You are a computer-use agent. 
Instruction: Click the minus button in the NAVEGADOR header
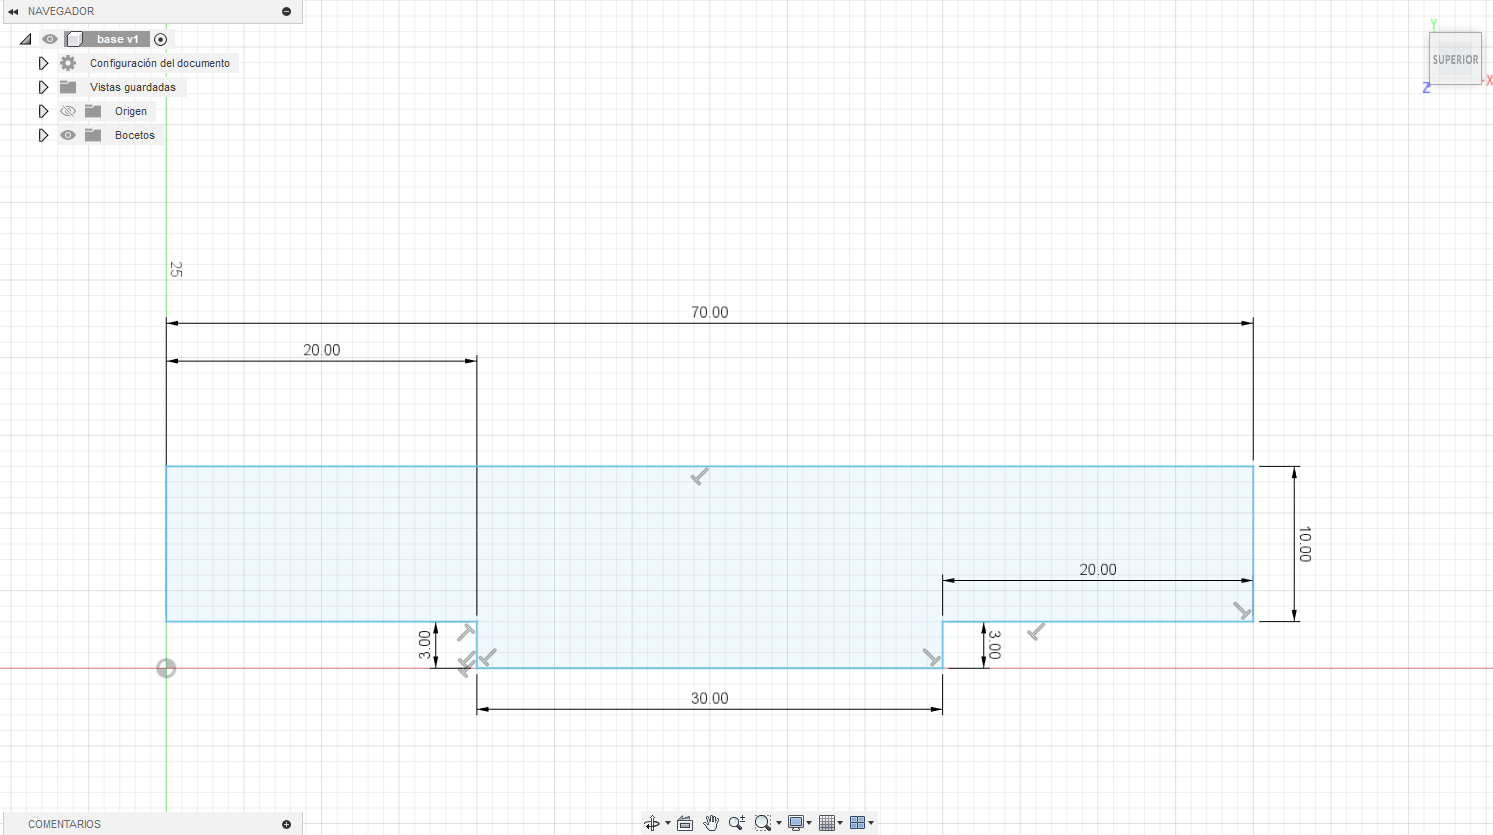coord(286,11)
